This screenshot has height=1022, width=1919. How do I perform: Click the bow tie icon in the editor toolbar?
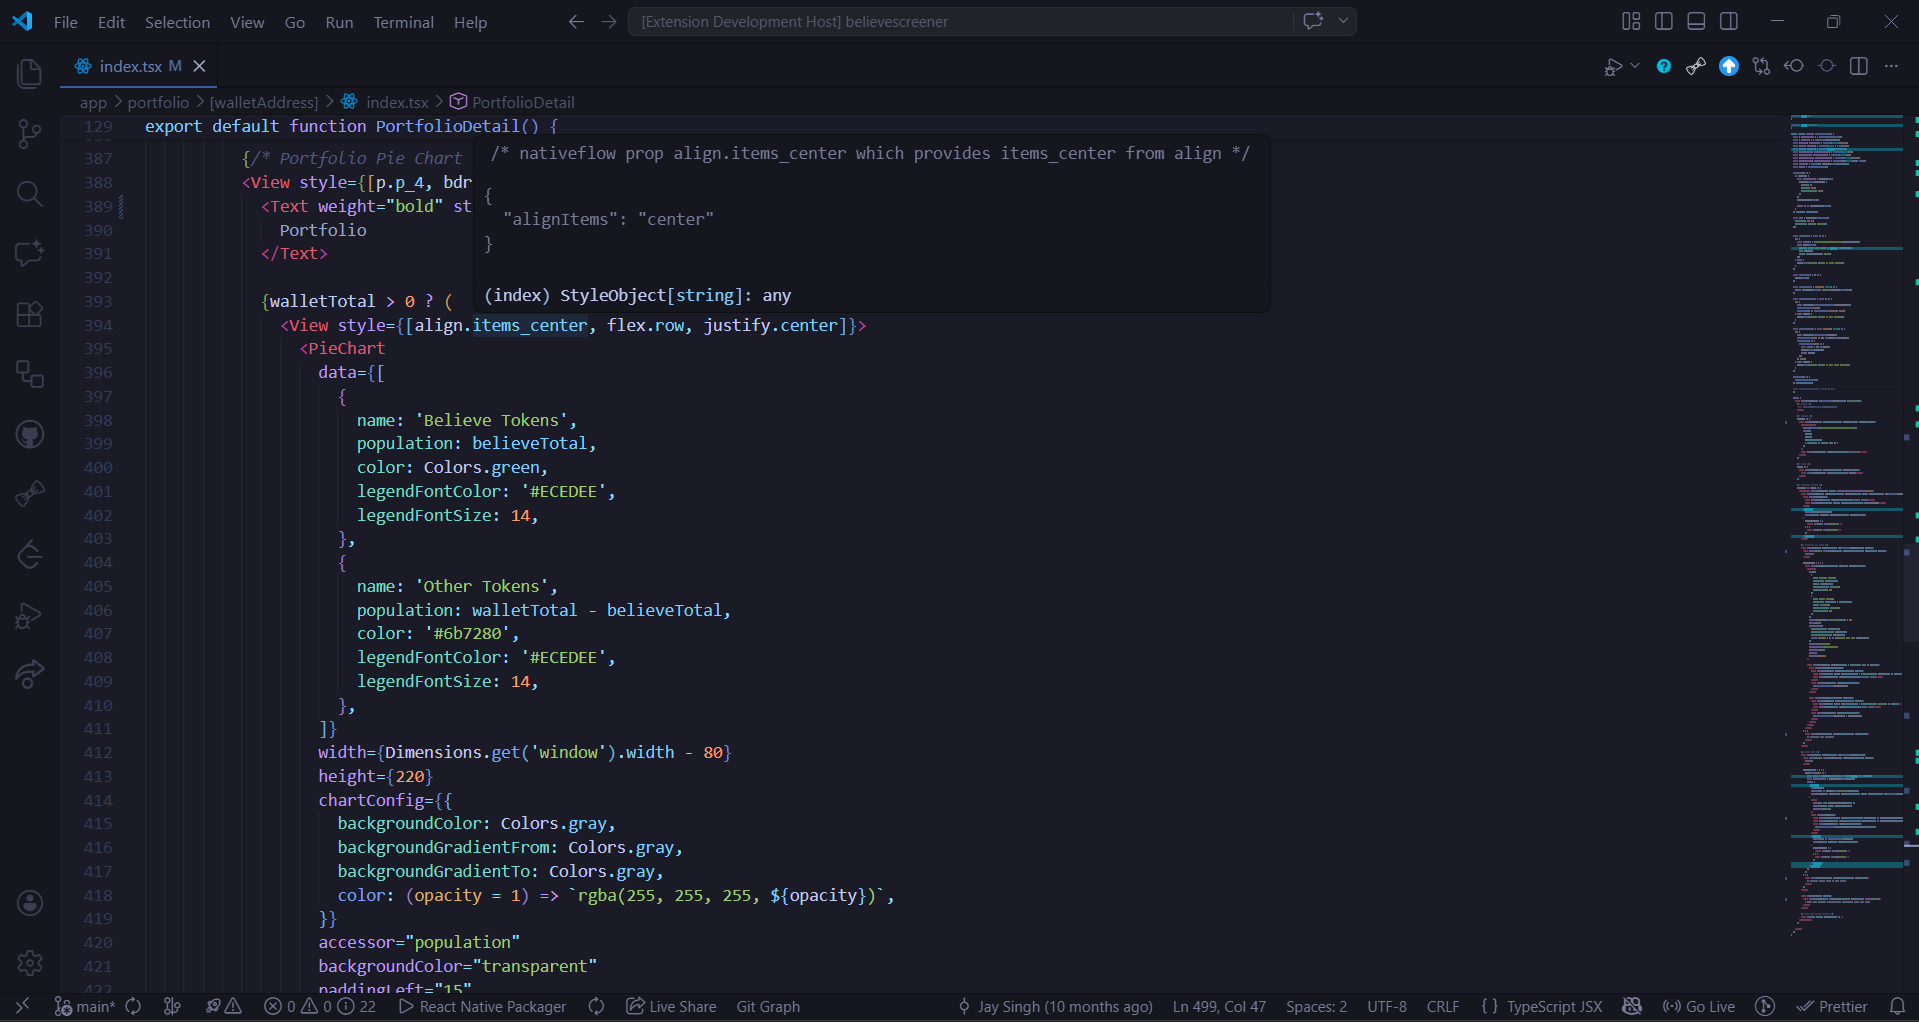click(1696, 66)
